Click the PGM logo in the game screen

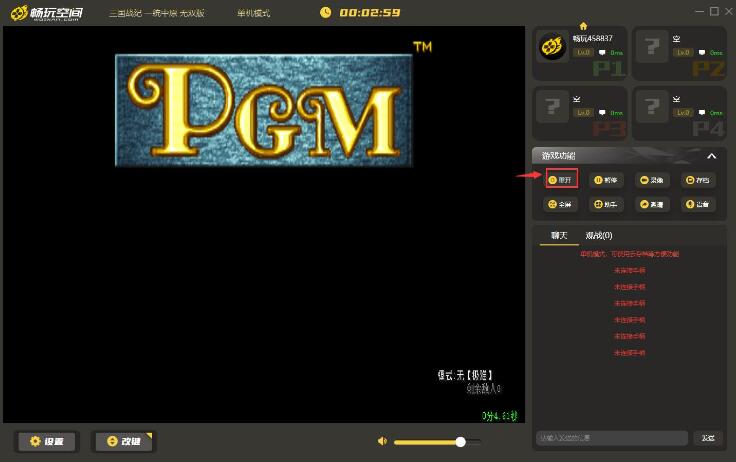point(264,110)
